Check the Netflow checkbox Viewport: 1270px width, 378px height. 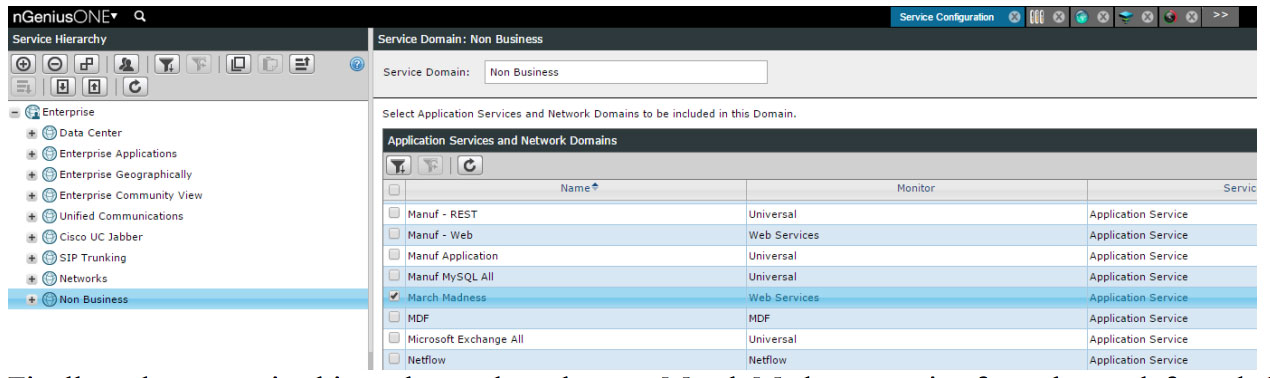click(394, 359)
